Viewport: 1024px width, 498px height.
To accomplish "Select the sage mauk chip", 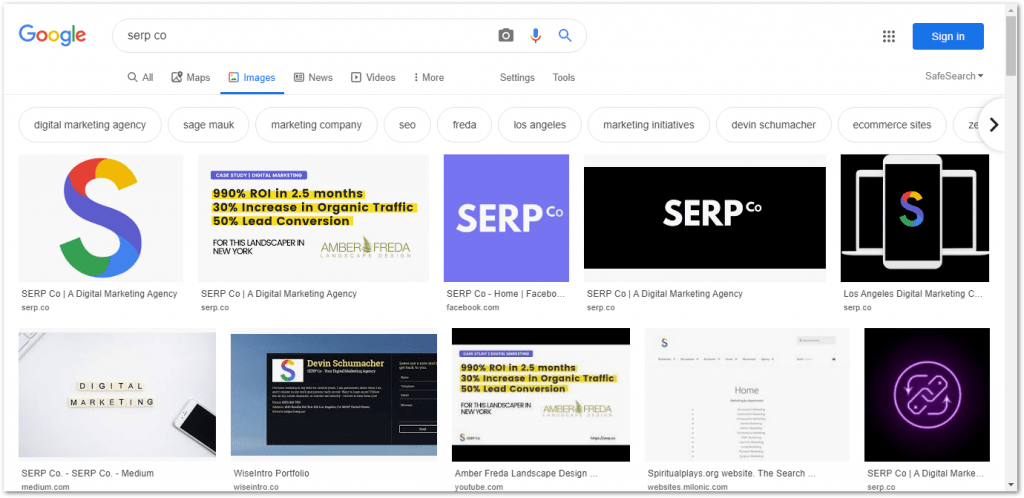I will pyautogui.click(x=208, y=125).
